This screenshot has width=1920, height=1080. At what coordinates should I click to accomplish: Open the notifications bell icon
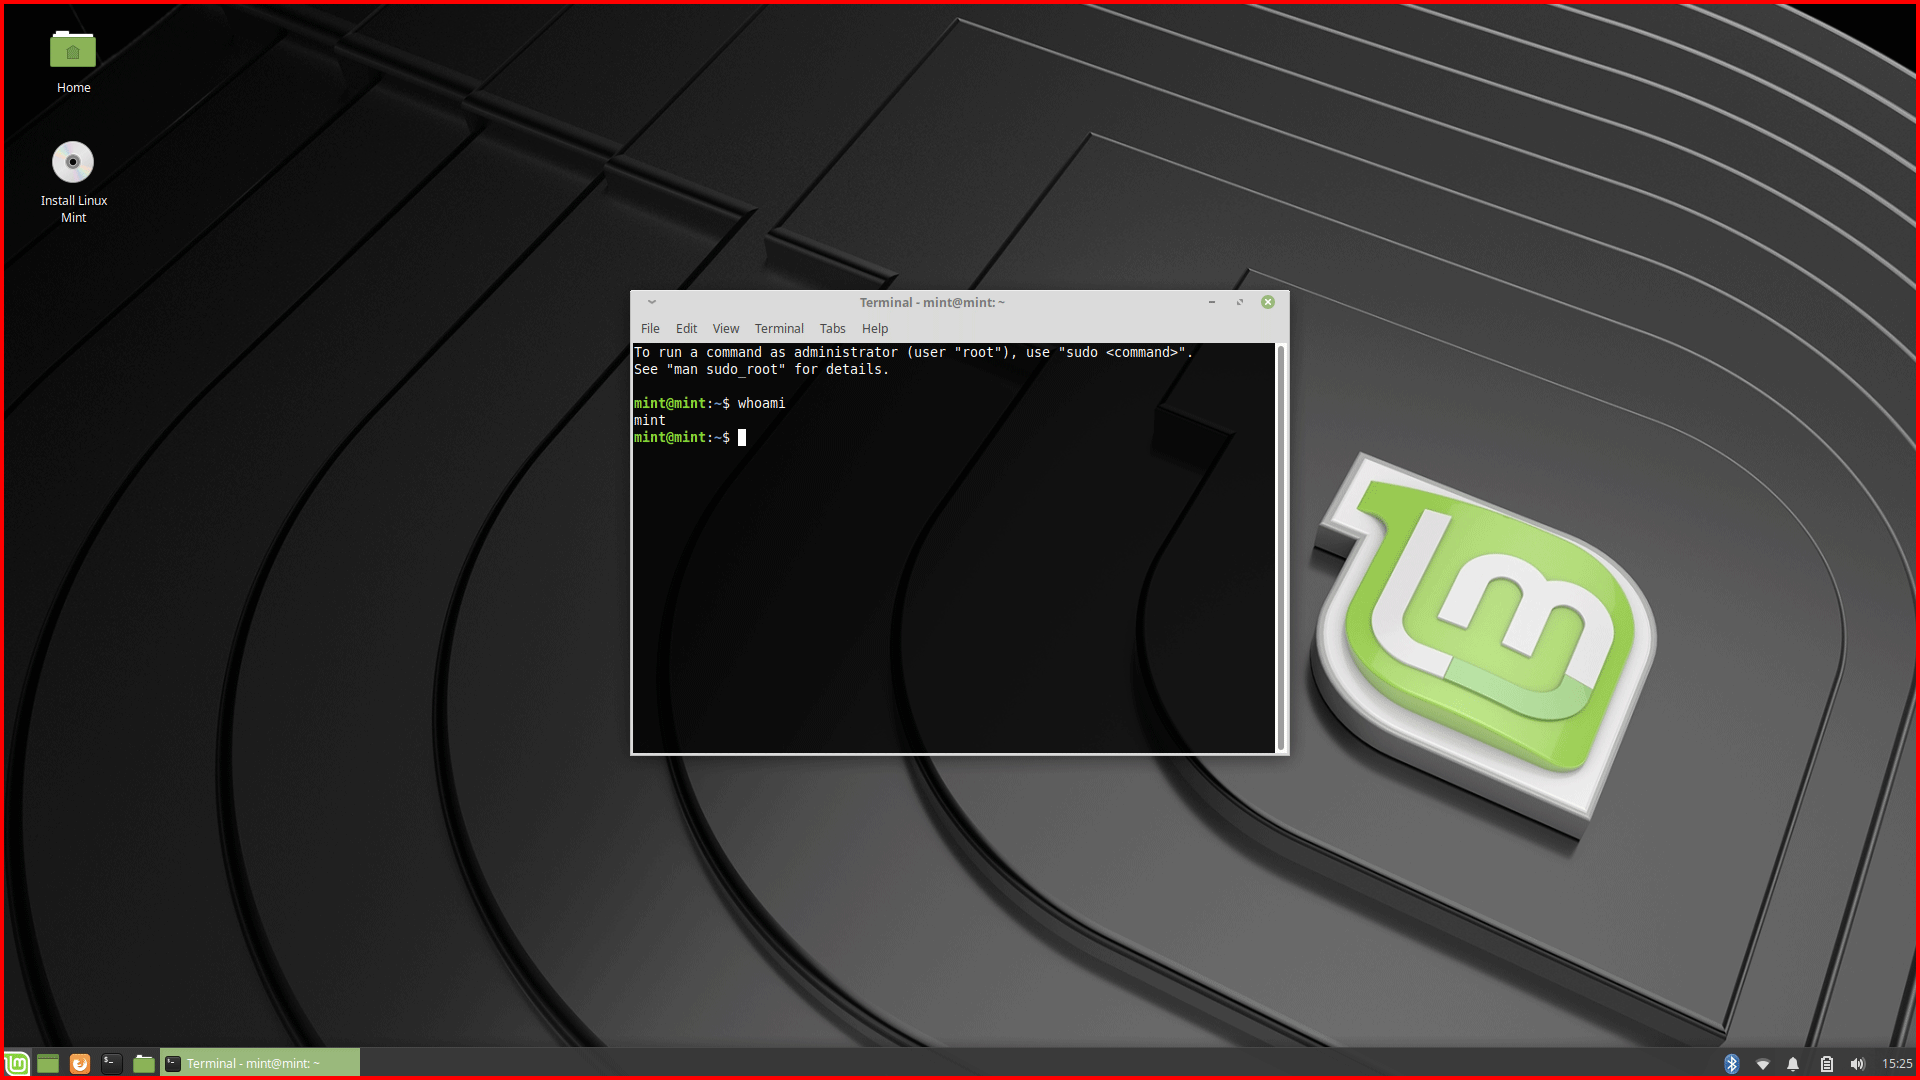1793,1063
